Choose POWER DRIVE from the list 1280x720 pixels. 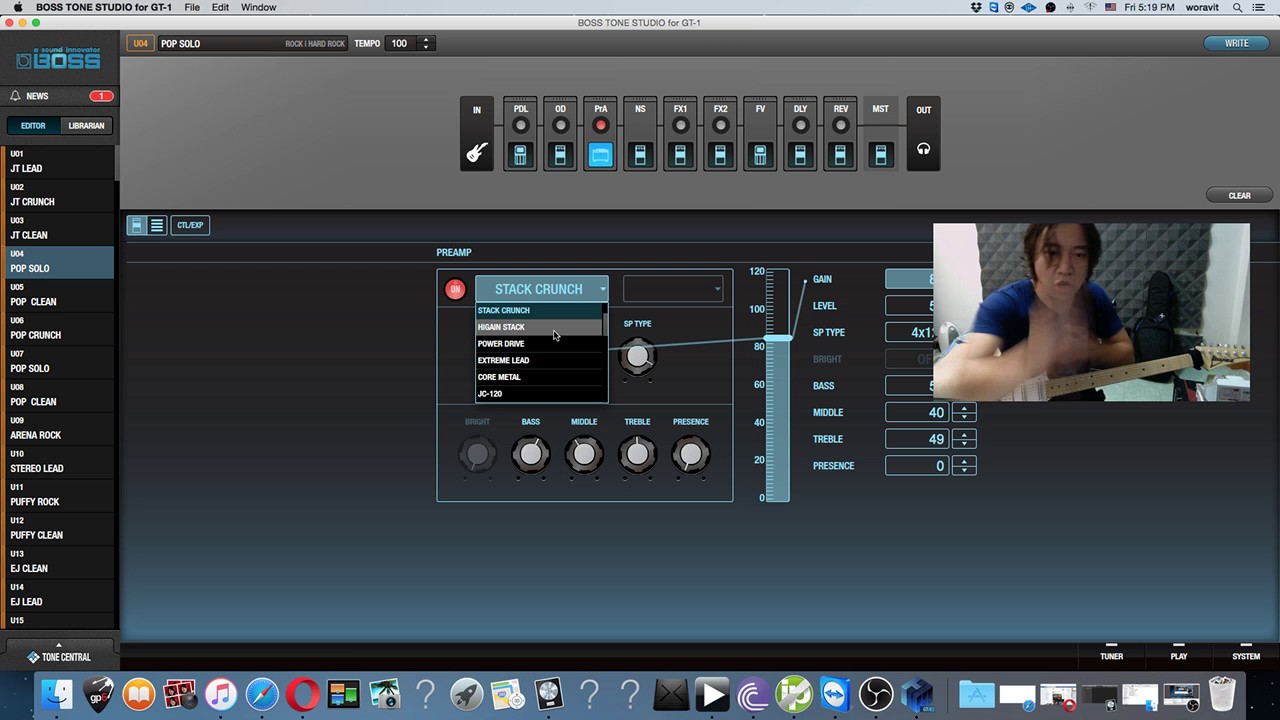coord(539,344)
